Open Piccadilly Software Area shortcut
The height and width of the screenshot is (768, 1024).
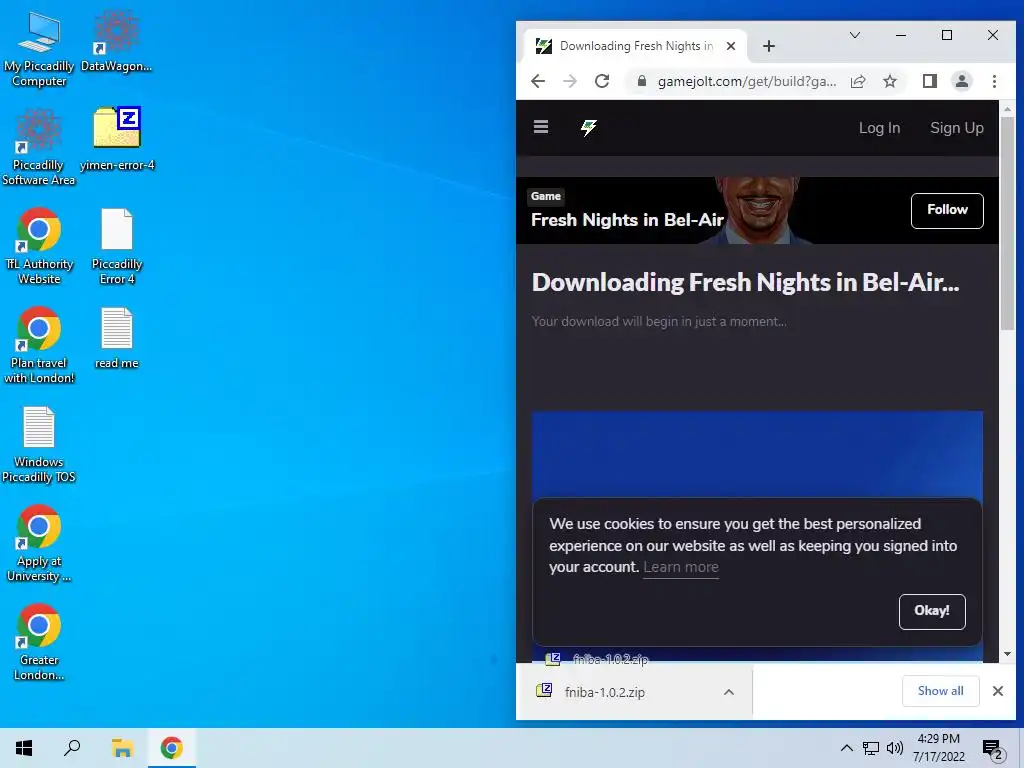[39, 148]
